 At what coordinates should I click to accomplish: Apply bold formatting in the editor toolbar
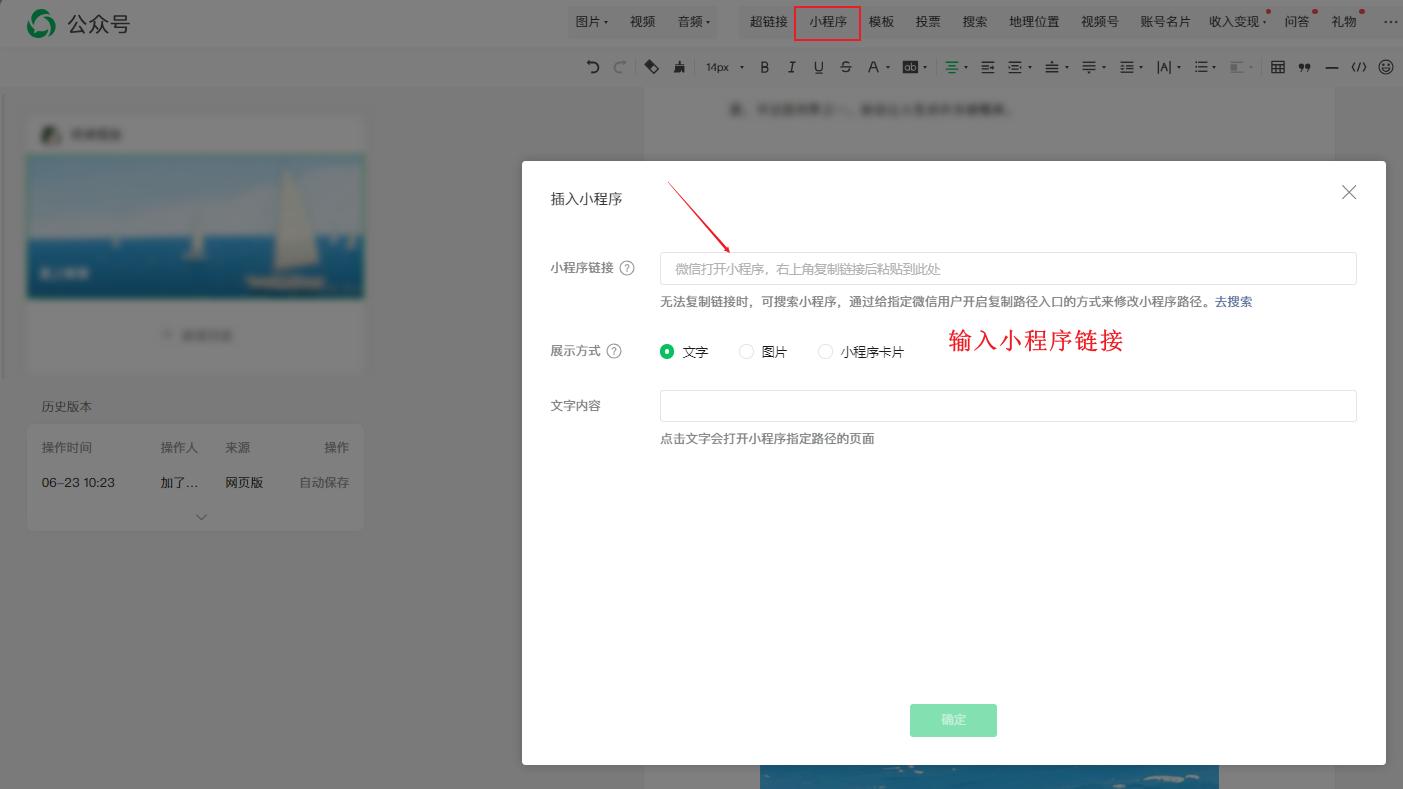pos(764,67)
